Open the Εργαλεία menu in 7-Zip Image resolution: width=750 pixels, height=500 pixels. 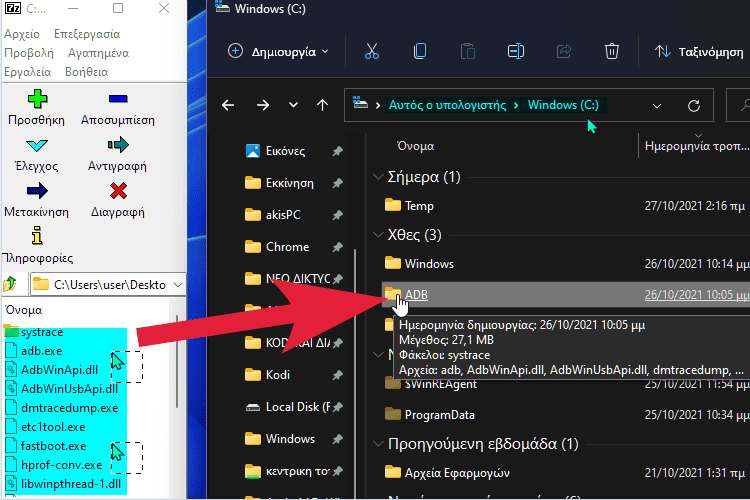[27, 72]
